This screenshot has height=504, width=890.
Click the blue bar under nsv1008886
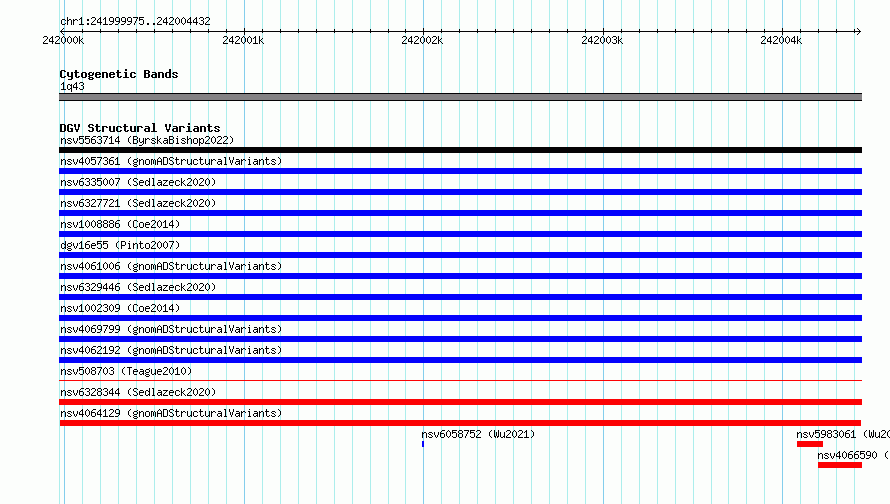tap(460, 234)
